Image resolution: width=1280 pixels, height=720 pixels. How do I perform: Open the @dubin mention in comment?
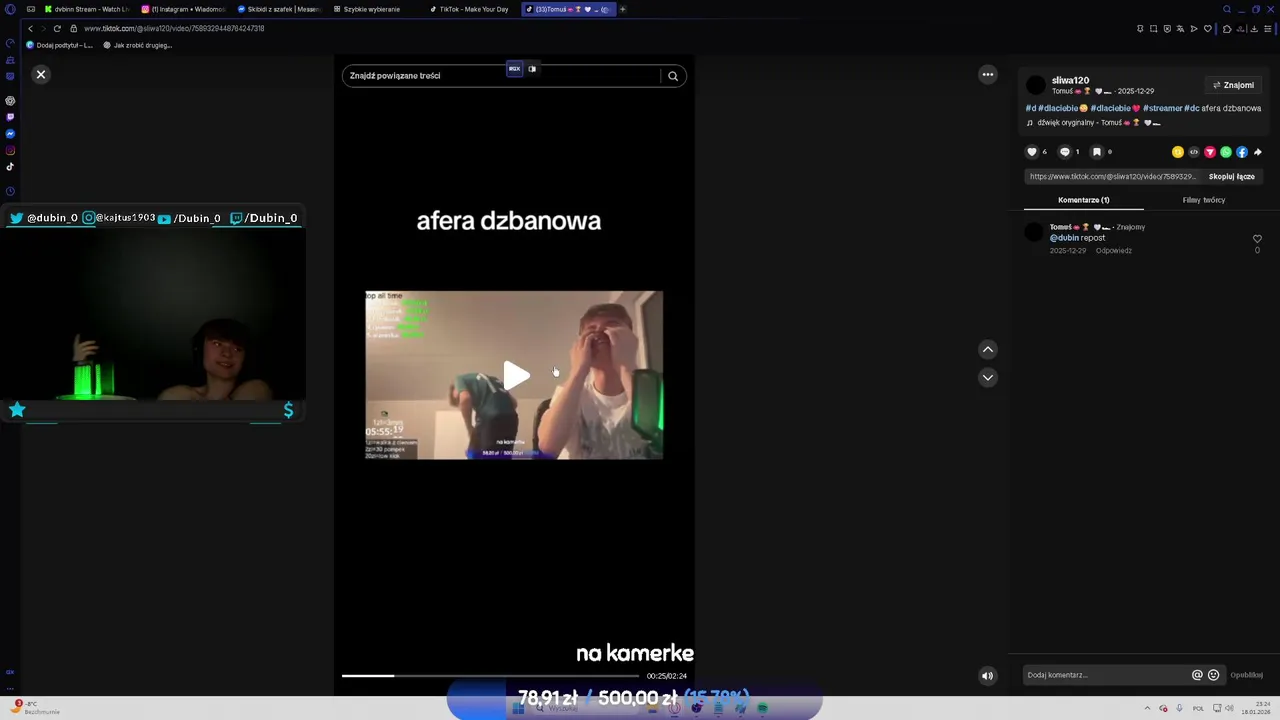tap(1064, 238)
